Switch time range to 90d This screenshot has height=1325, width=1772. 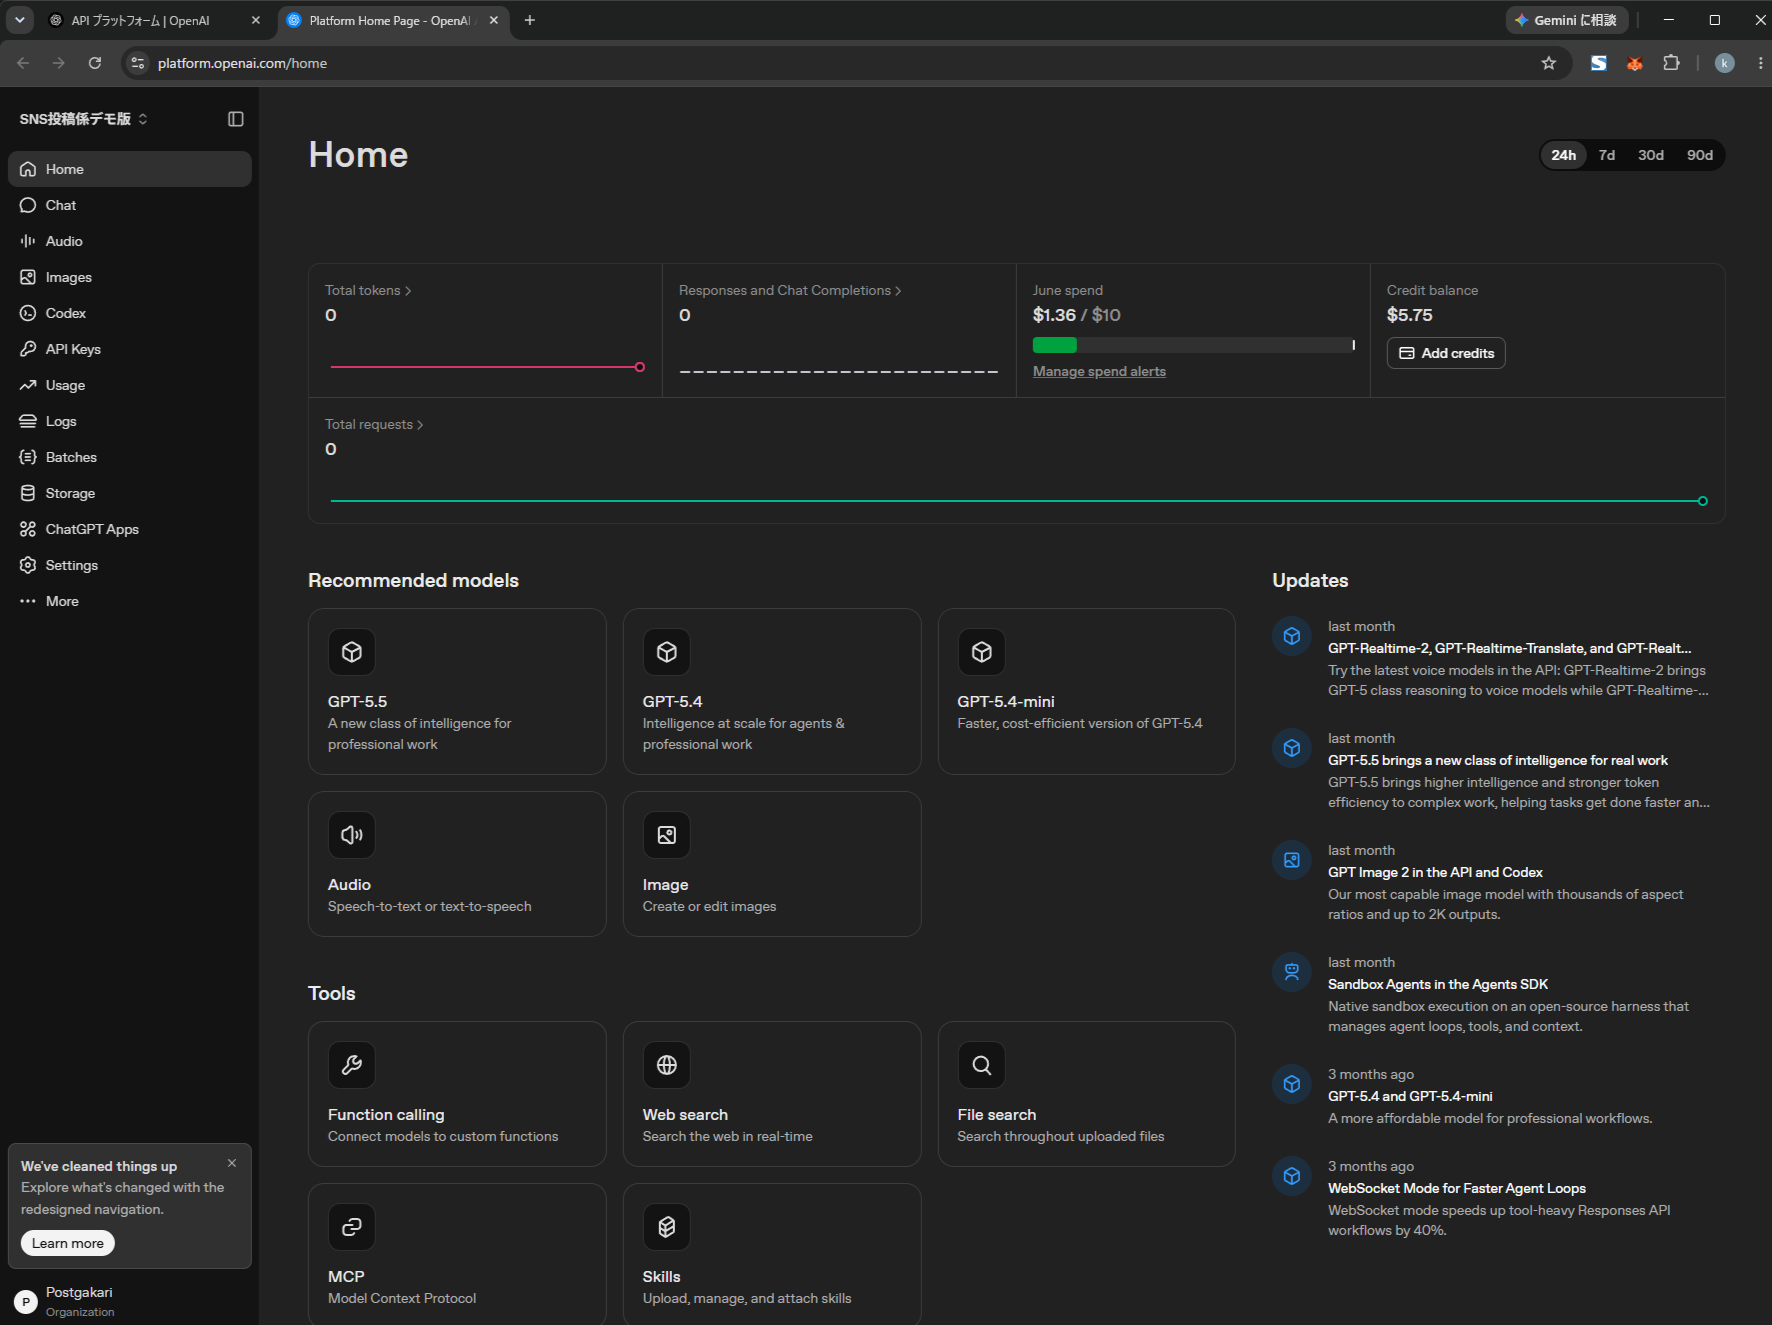click(1700, 155)
